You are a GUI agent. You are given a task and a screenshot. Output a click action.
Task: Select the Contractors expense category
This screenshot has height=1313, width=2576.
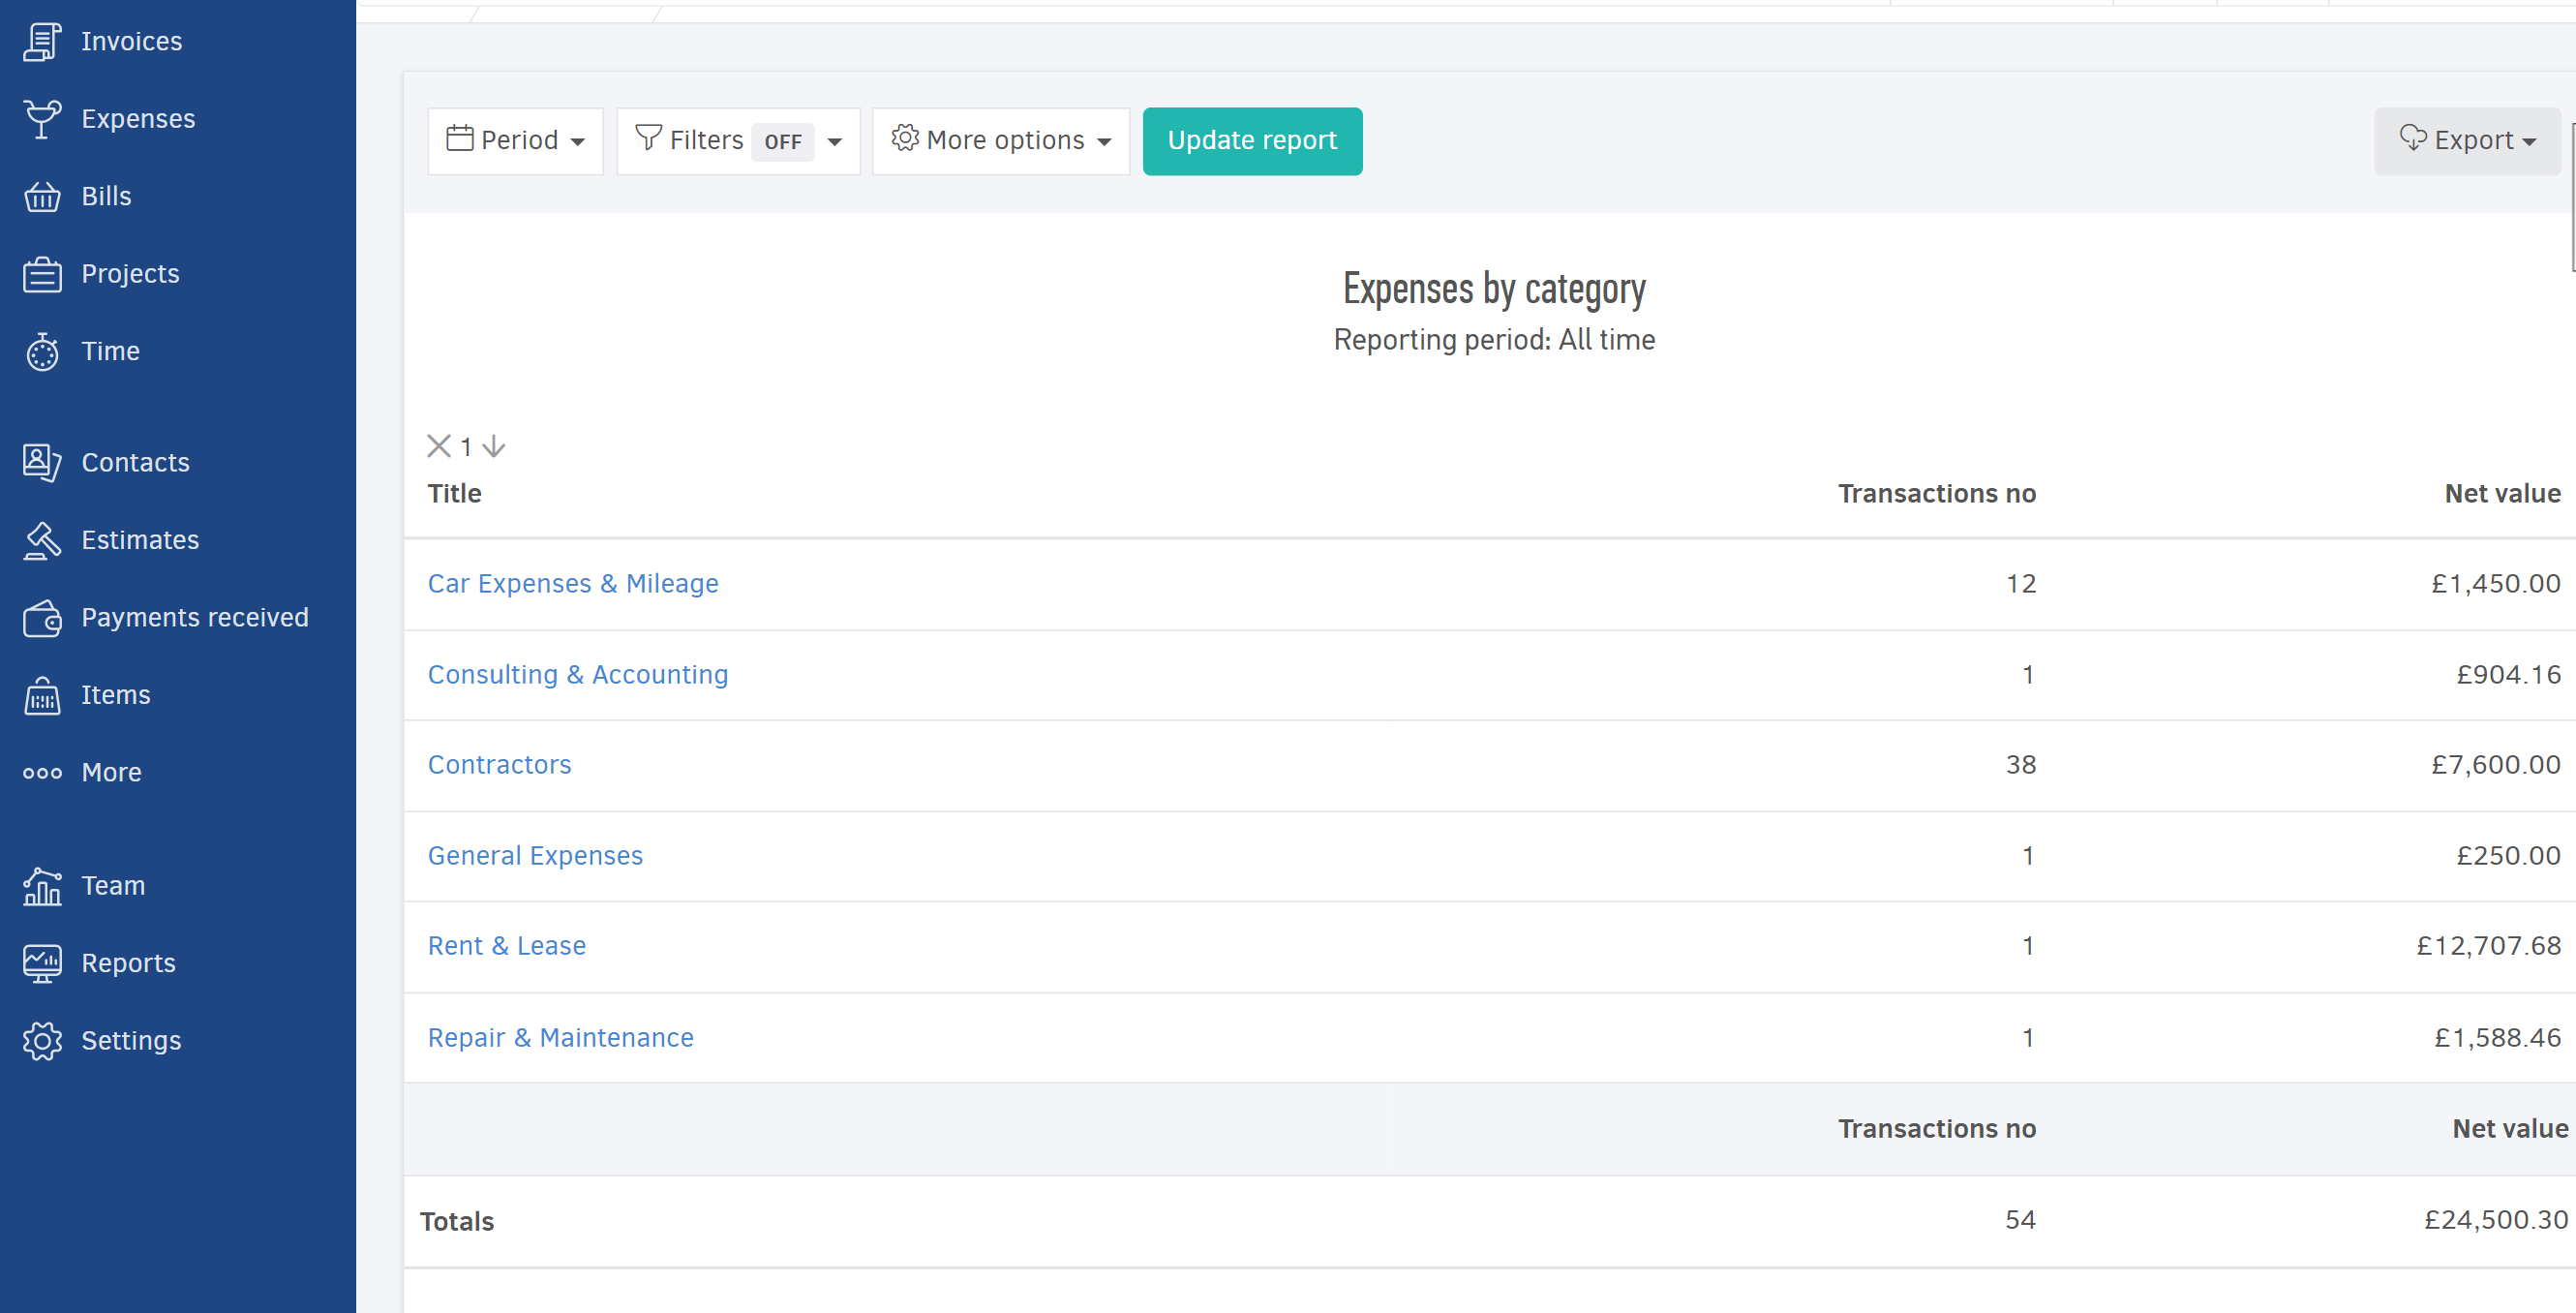click(x=499, y=764)
